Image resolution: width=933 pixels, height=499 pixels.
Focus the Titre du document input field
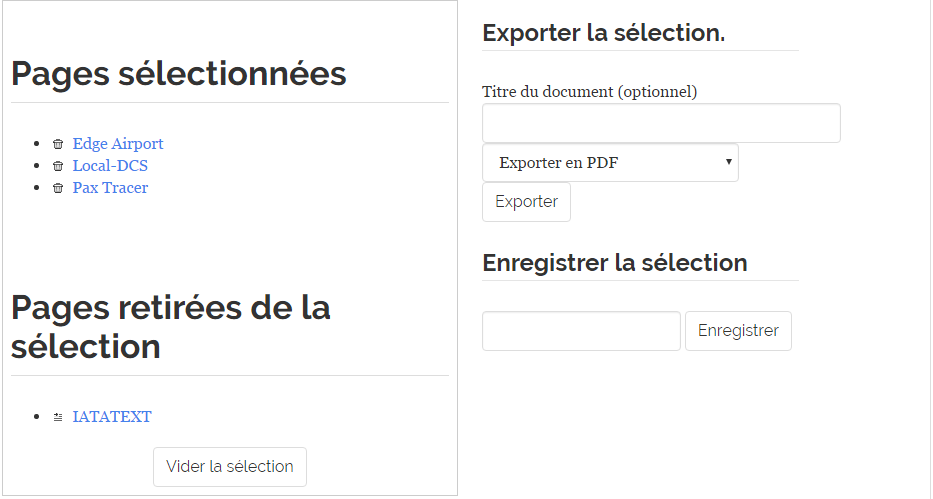point(661,123)
